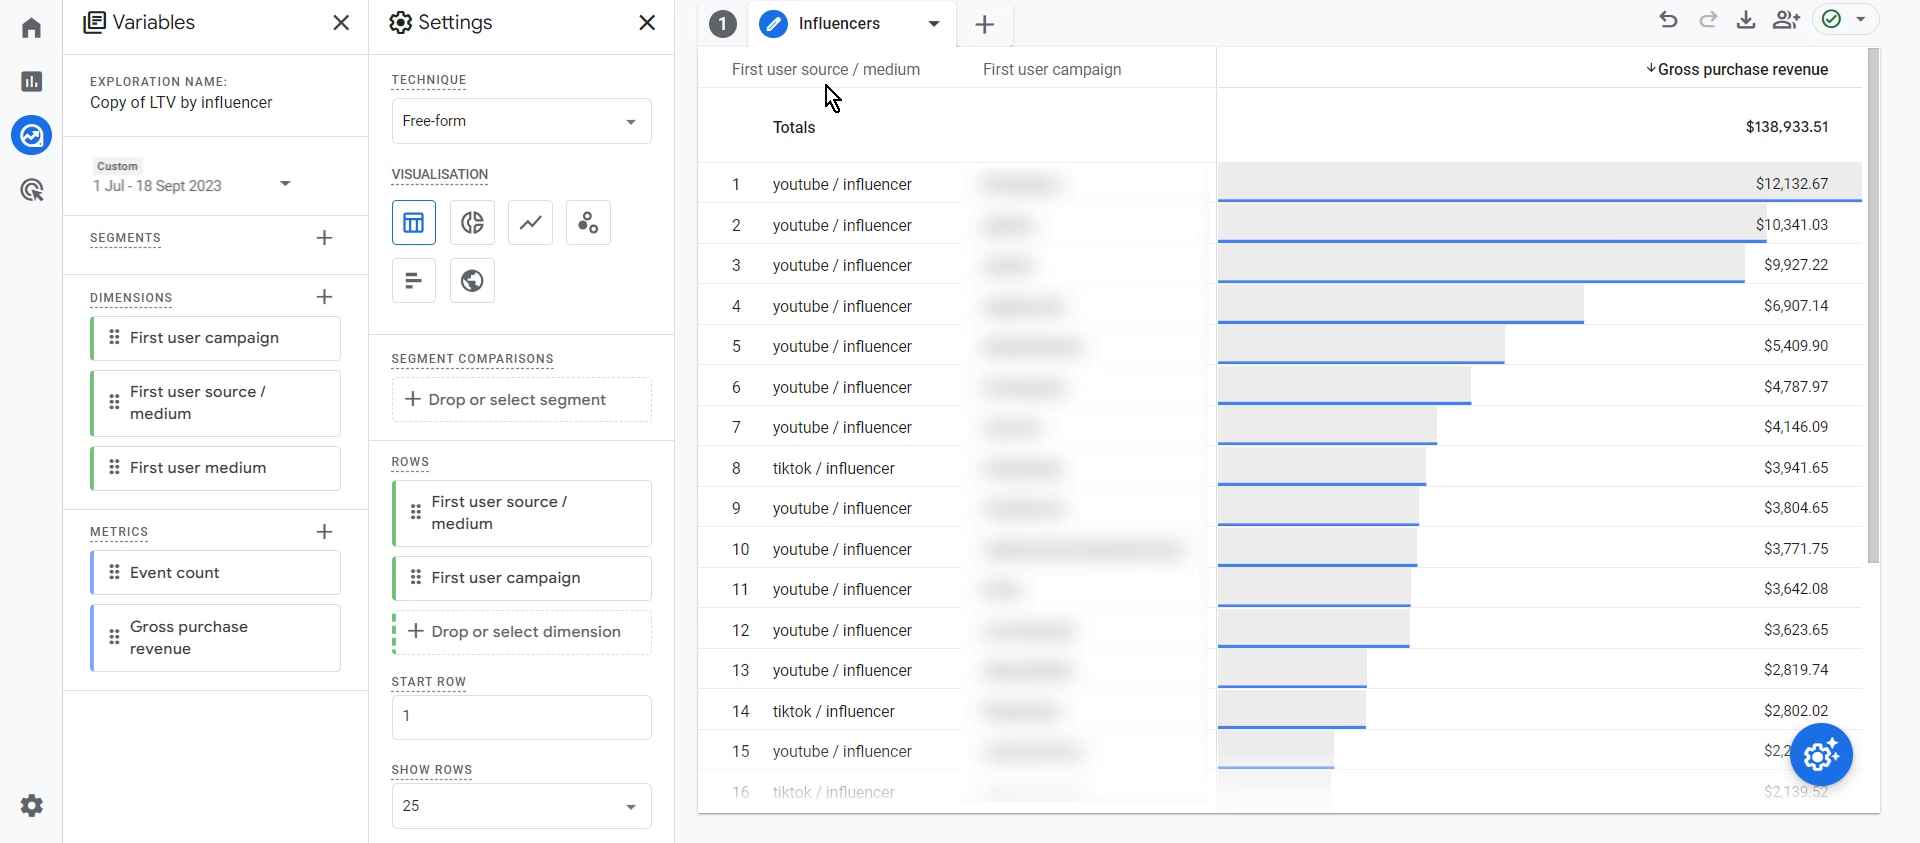Open the Advertising target icon
1920x843 pixels.
[31, 189]
